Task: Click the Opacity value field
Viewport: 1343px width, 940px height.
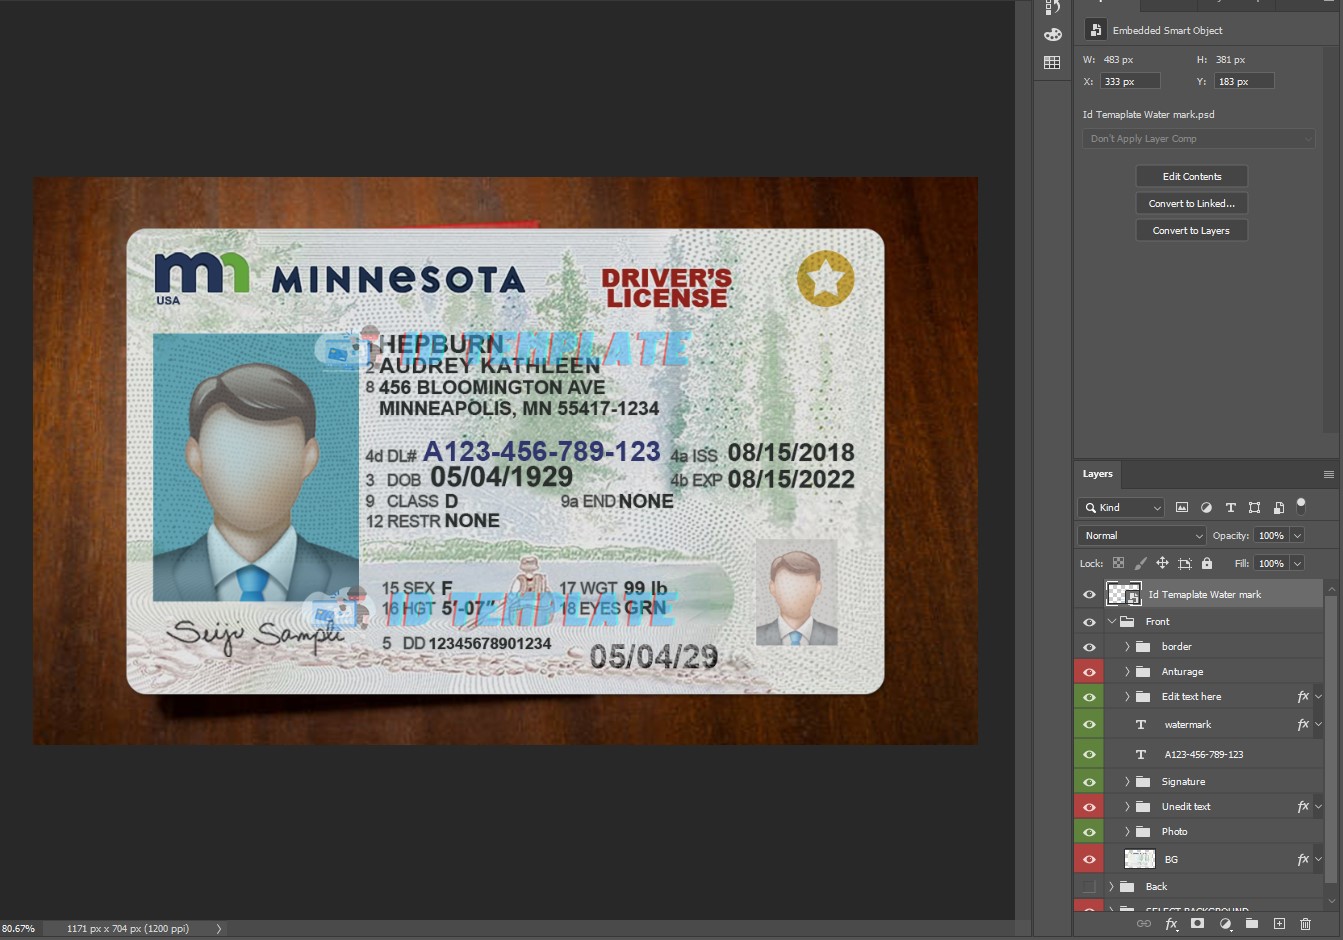Action: [1271, 536]
